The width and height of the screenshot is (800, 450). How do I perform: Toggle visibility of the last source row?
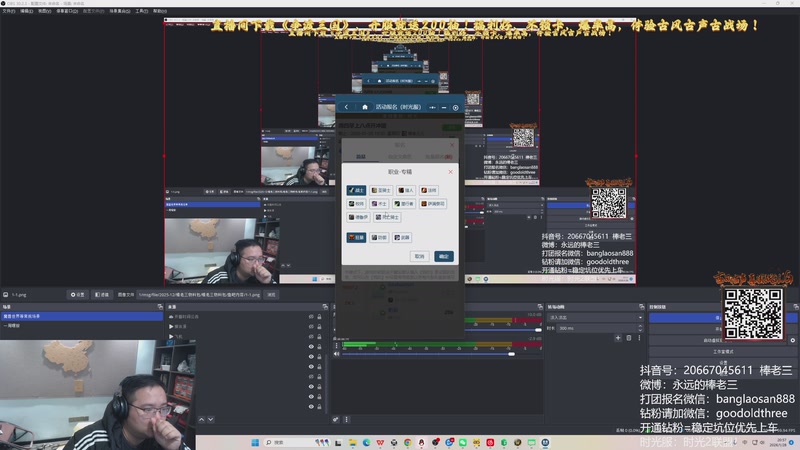[x=311, y=407]
